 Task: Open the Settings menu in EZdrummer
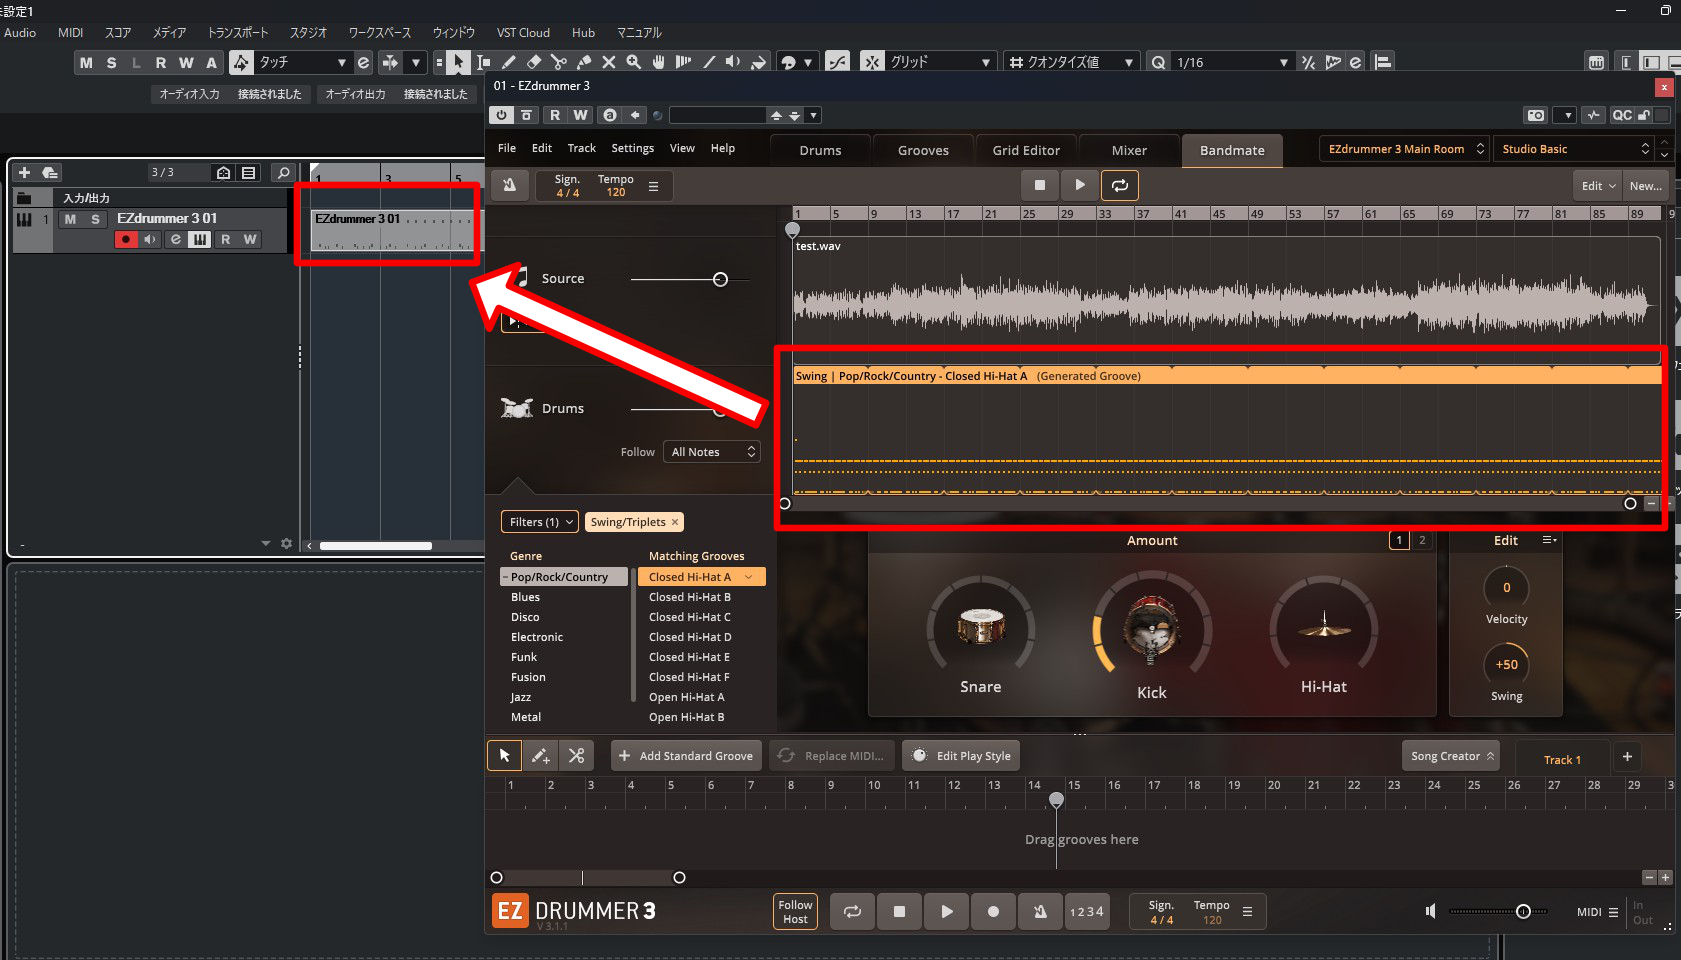(632, 148)
